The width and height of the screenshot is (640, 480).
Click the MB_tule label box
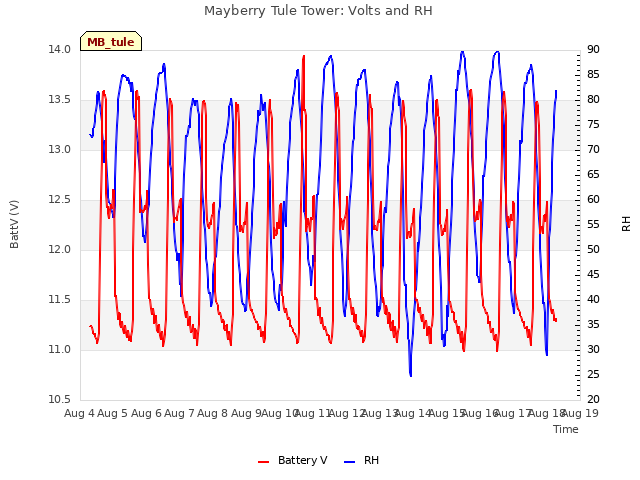click(x=111, y=41)
